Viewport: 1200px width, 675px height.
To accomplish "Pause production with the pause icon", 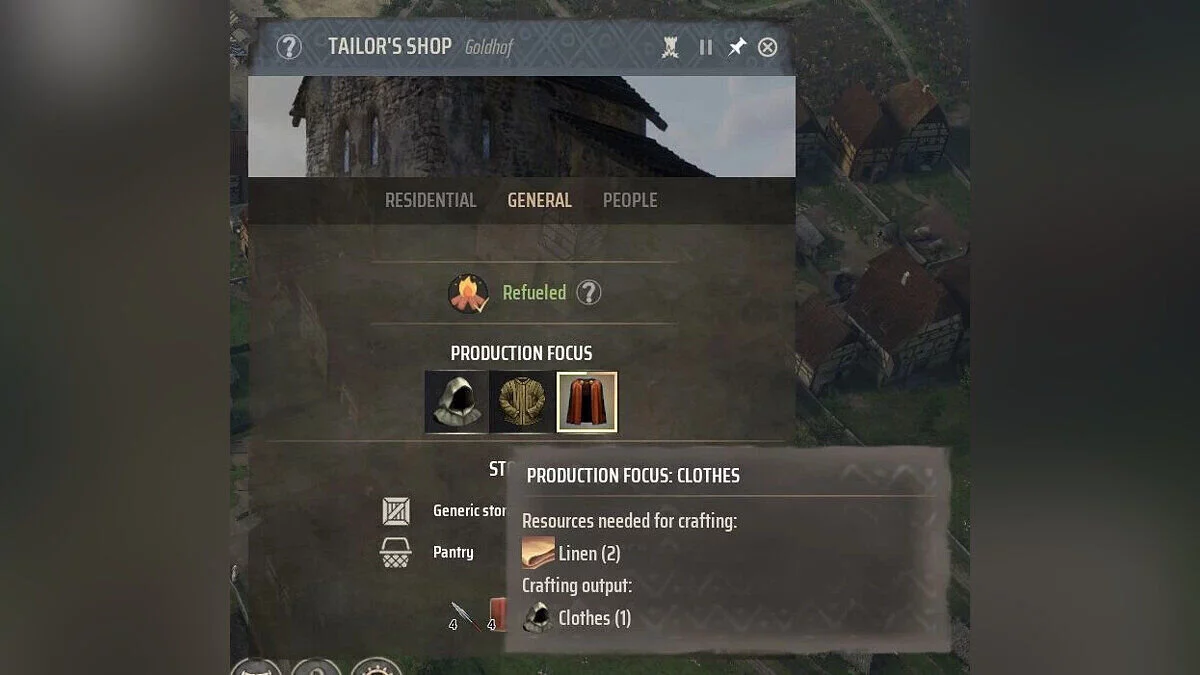I will pyautogui.click(x=706, y=47).
